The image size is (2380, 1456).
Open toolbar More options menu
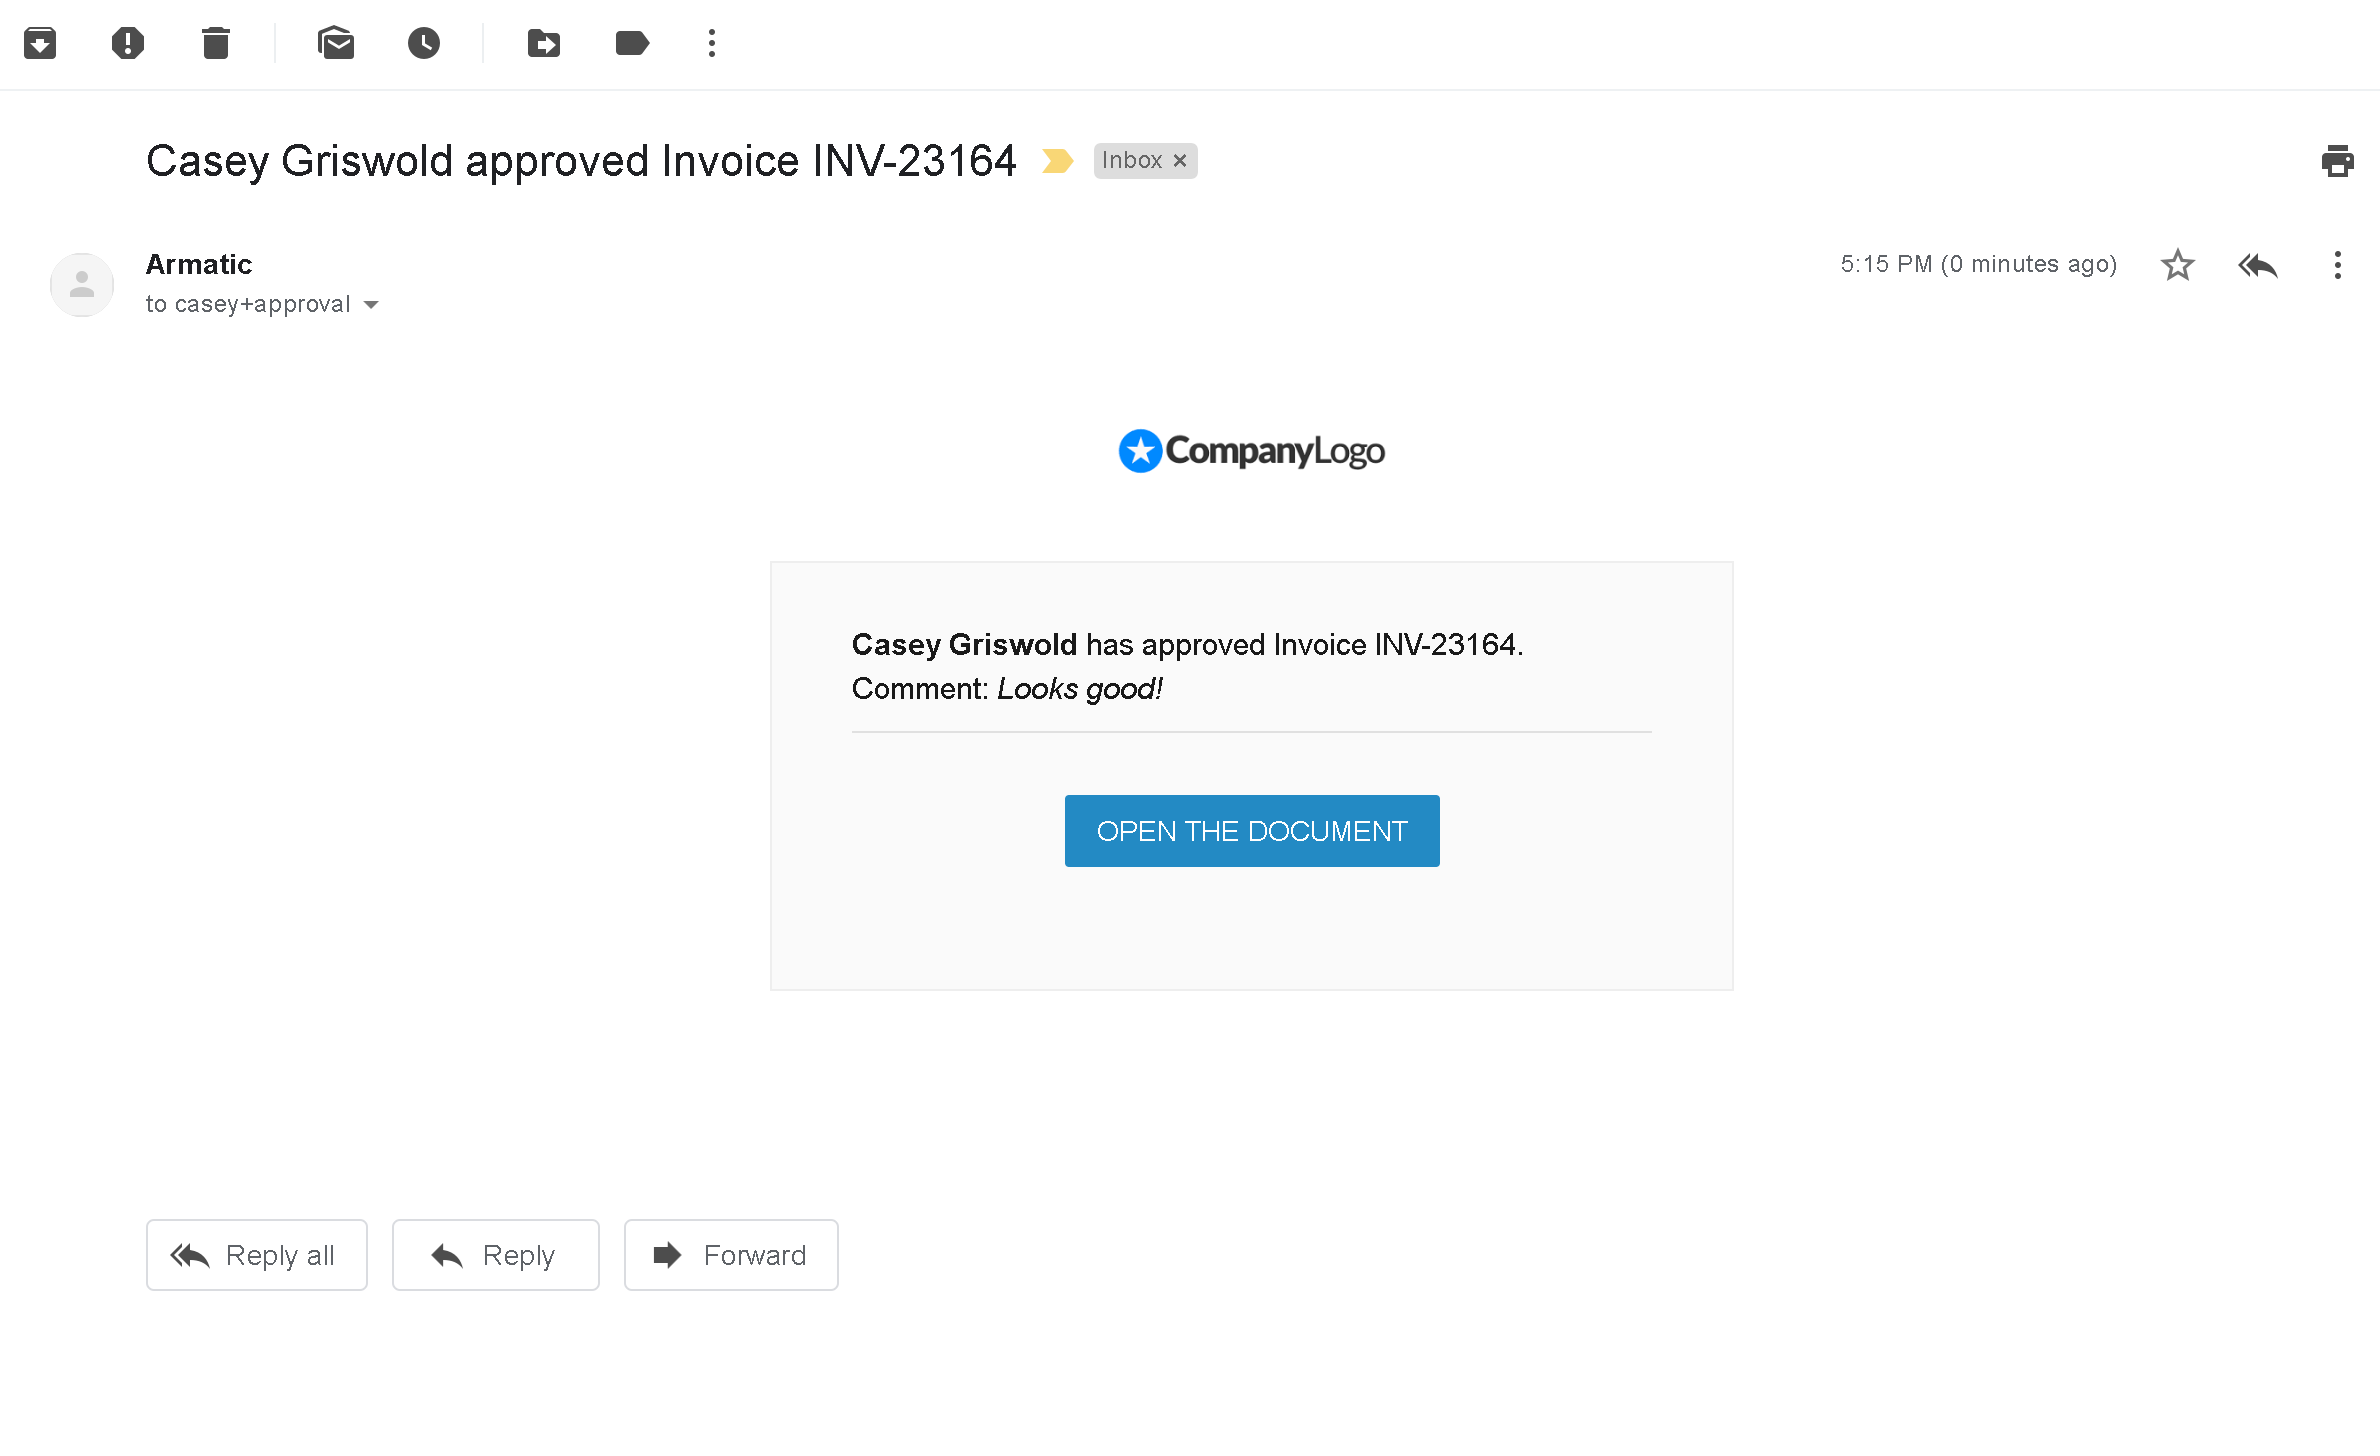(x=712, y=43)
